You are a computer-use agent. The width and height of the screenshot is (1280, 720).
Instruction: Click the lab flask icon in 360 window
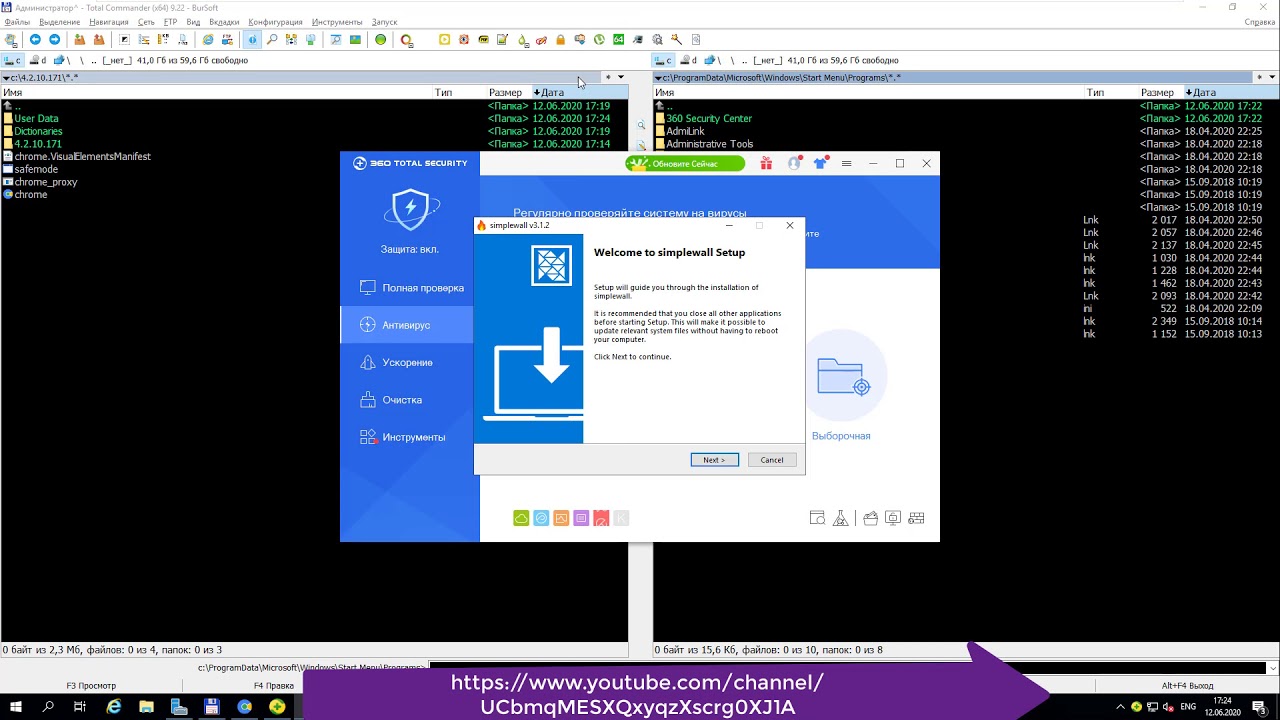tap(840, 518)
